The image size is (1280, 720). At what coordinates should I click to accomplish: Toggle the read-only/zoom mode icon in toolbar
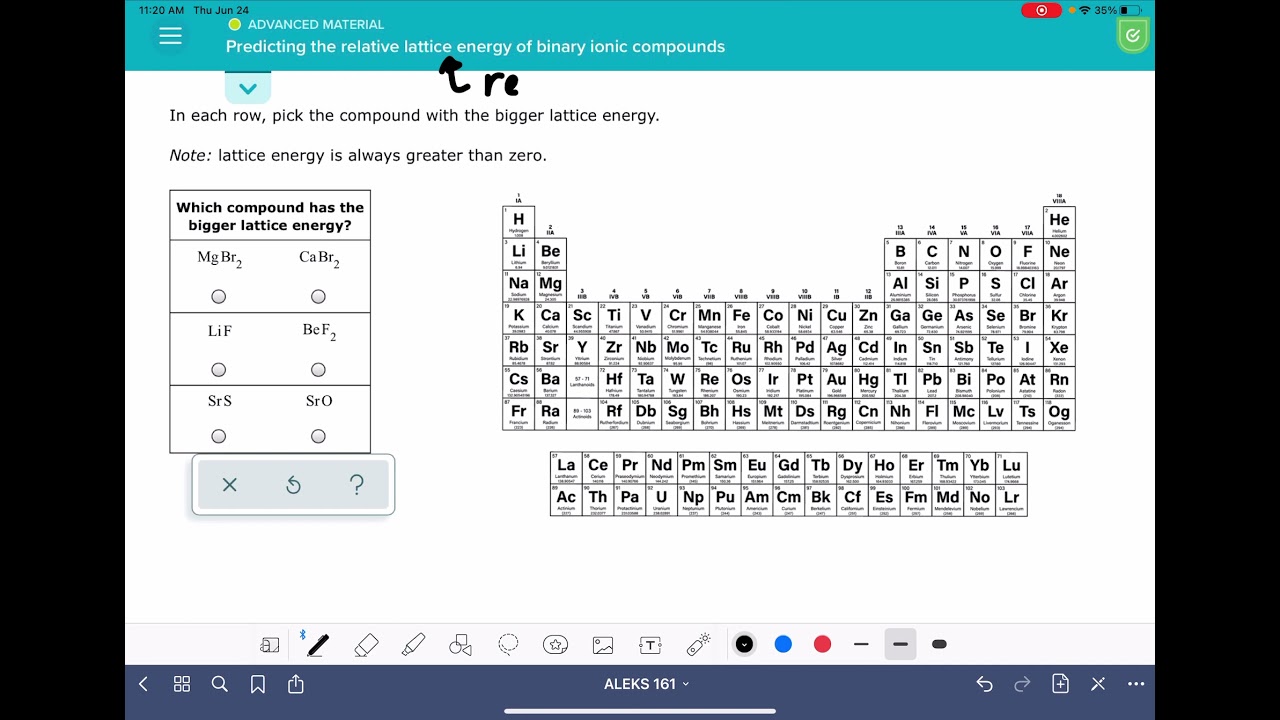point(270,645)
